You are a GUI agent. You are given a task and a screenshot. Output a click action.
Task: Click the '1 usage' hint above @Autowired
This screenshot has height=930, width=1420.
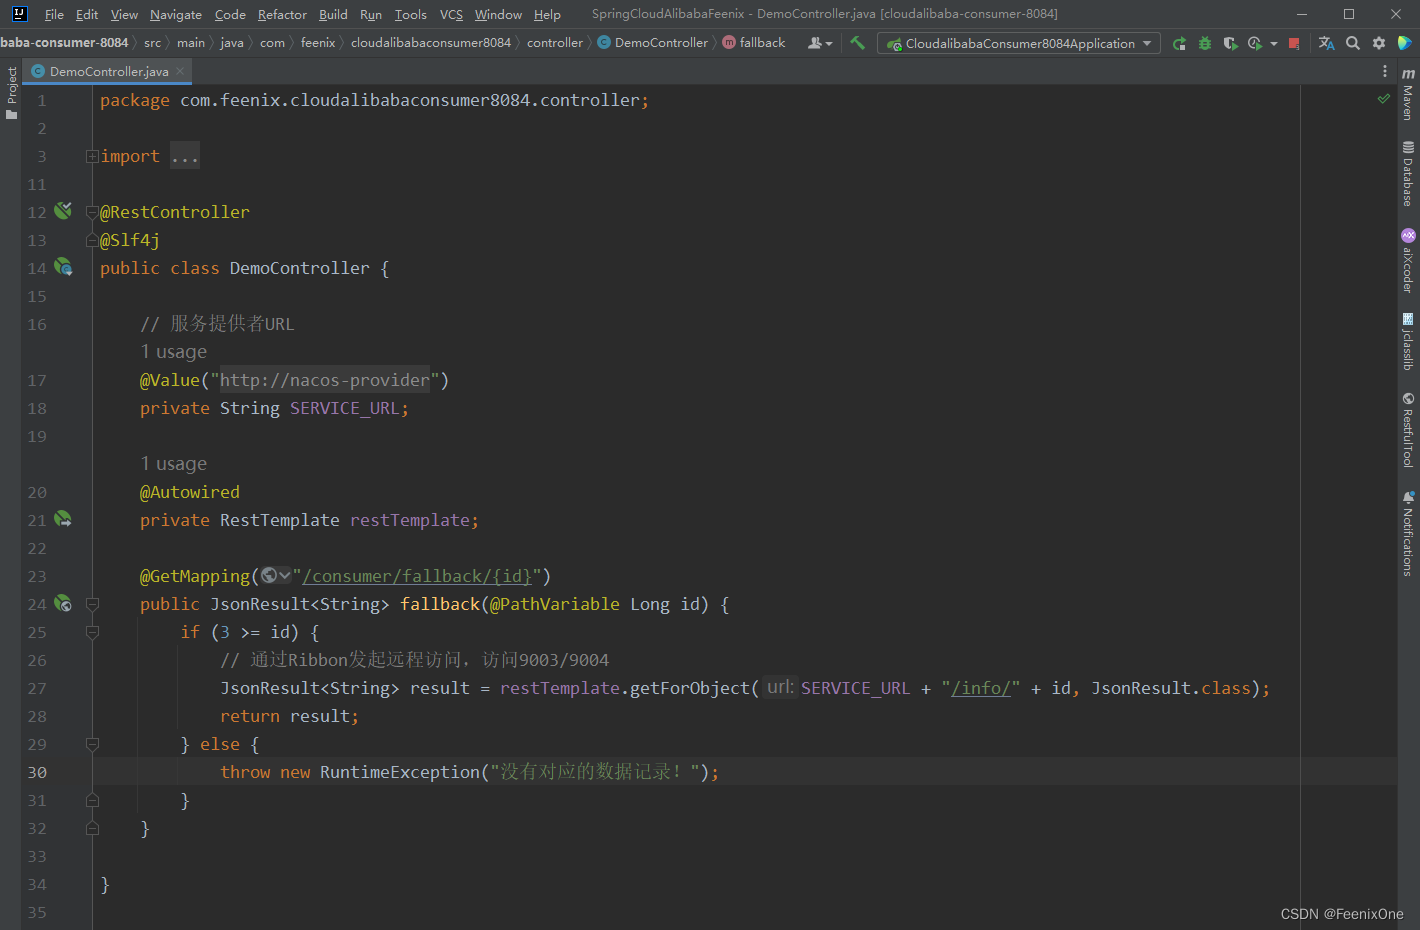pyautogui.click(x=174, y=464)
